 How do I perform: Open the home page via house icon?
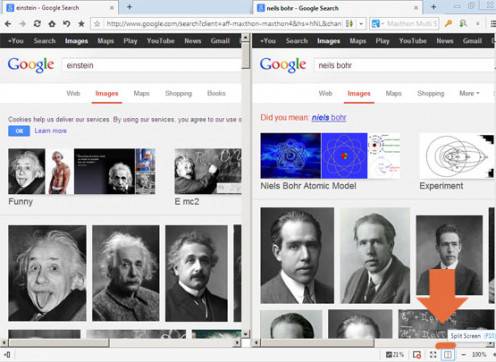click(52, 24)
